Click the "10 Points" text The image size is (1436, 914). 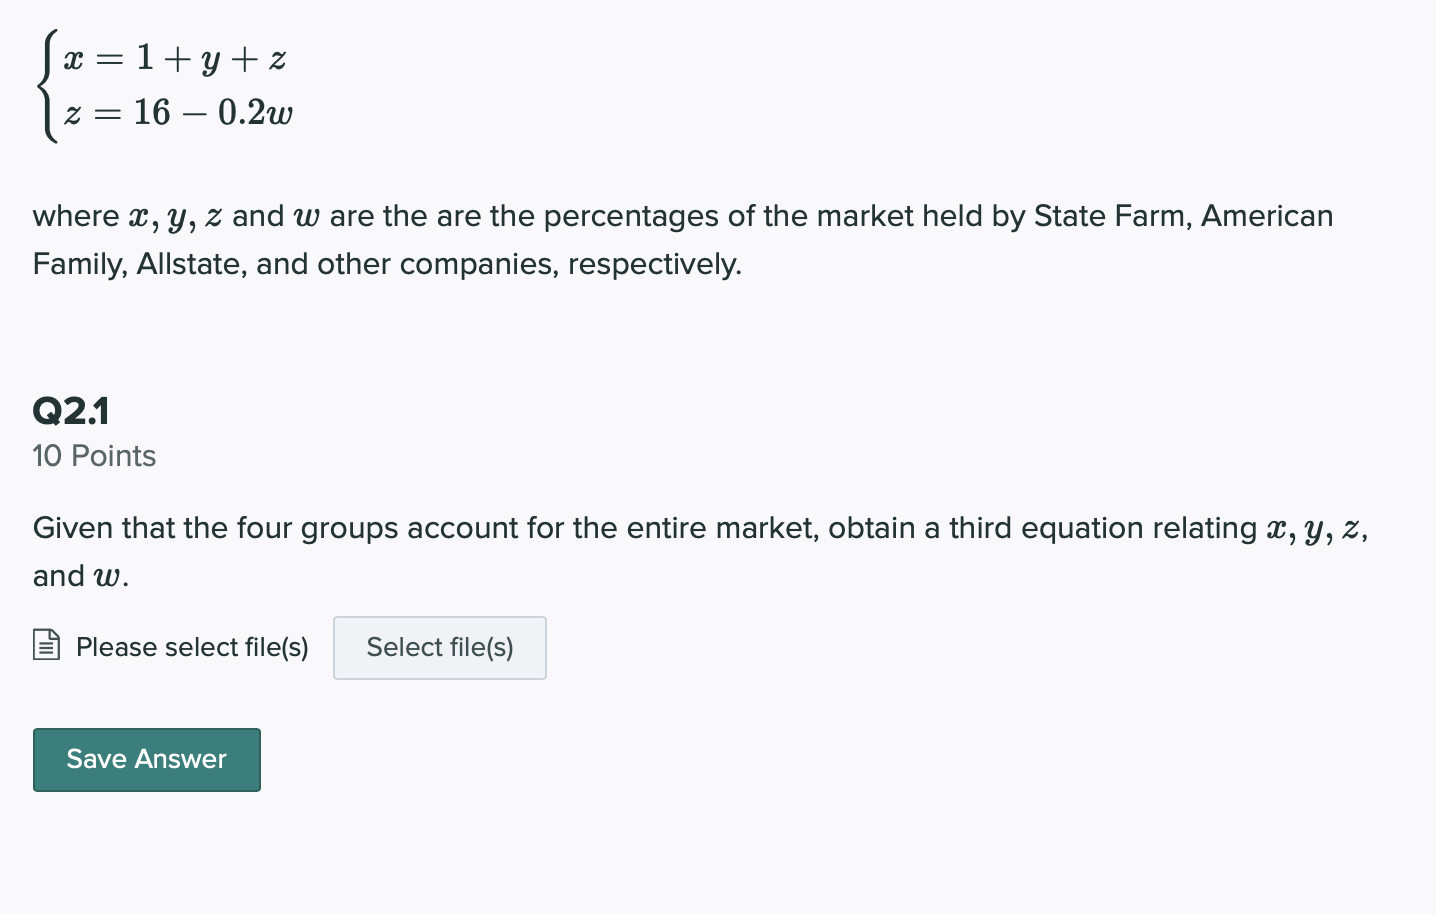click(94, 456)
